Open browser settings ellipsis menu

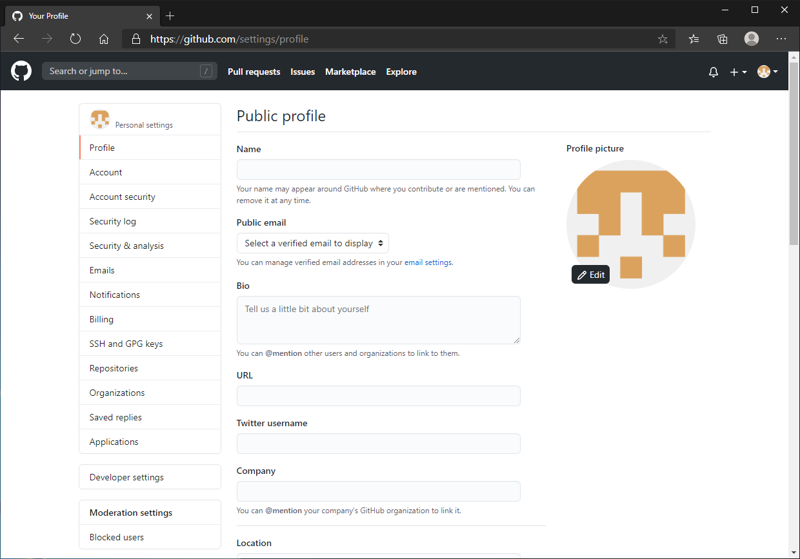click(x=781, y=39)
